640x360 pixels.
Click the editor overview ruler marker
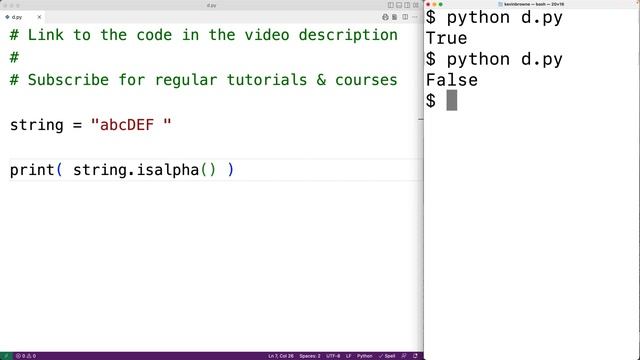(421, 119)
